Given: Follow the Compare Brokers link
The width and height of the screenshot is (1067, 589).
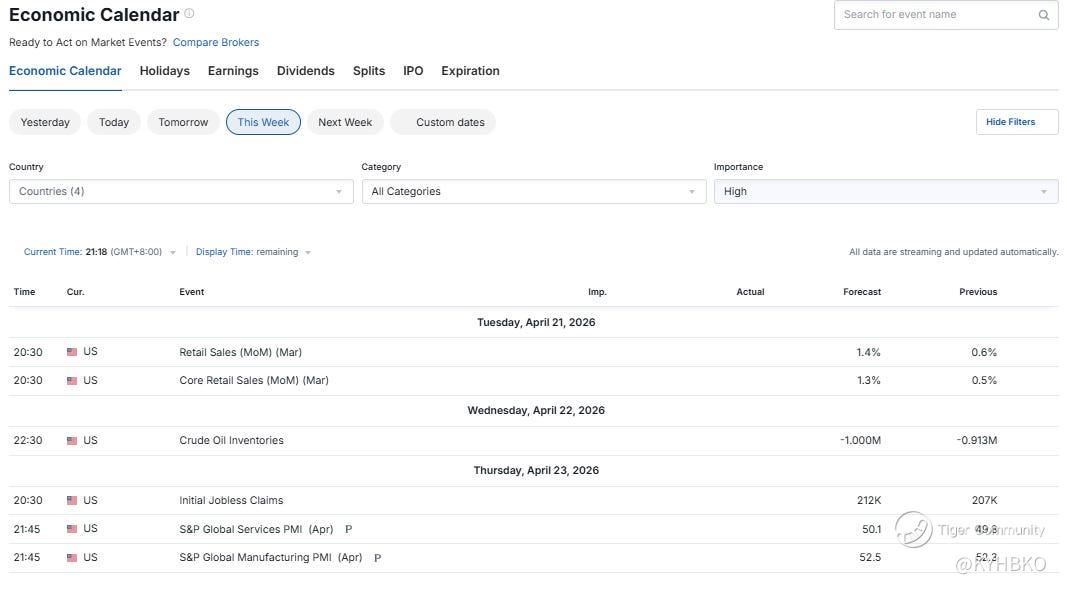Looking at the screenshot, I should point(216,42).
